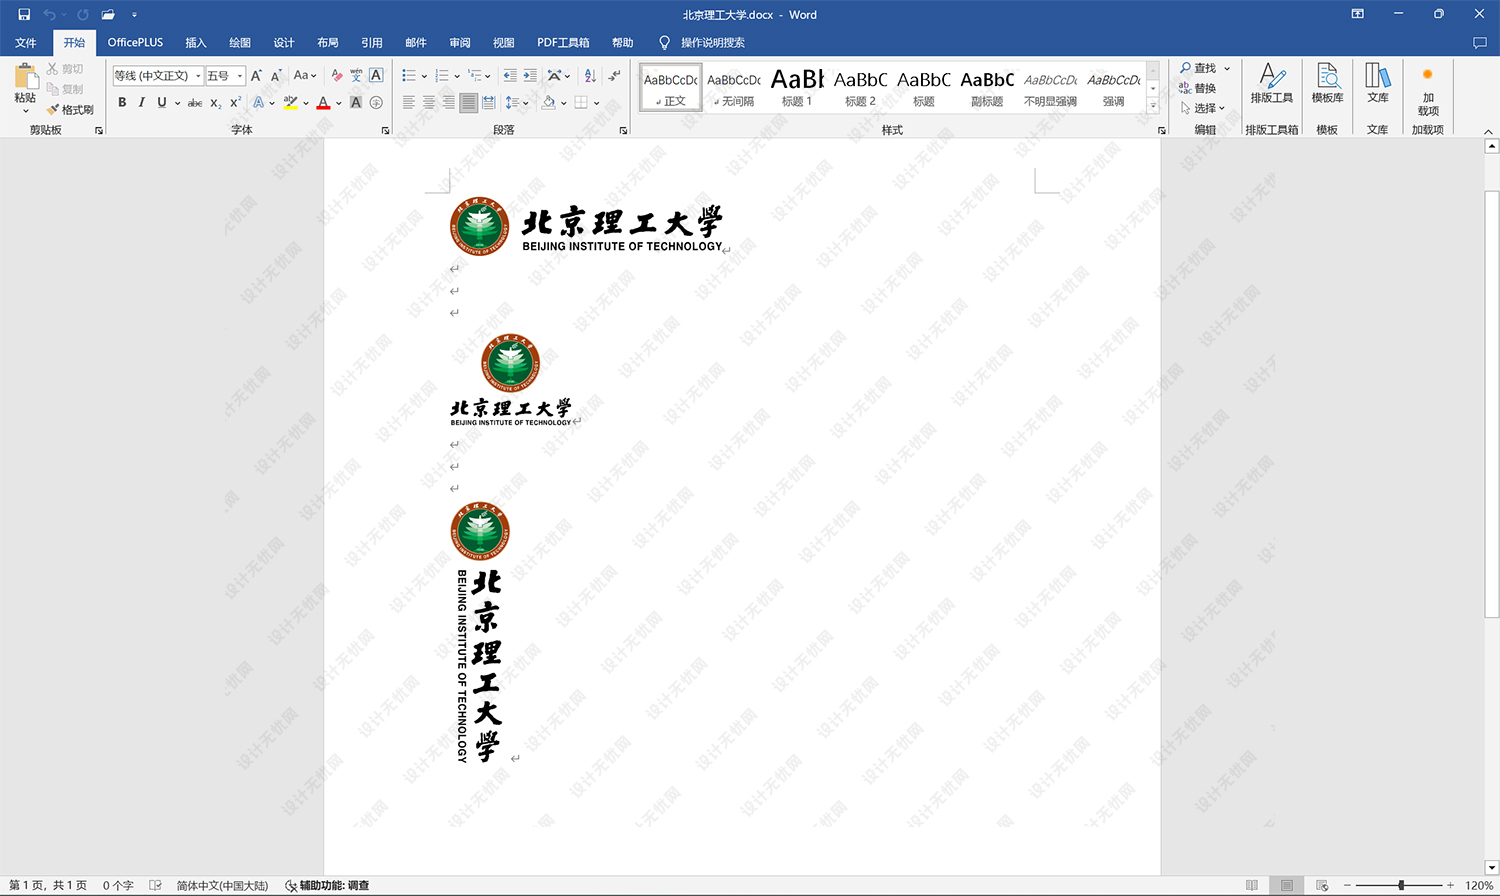This screenshot has height=896, width=1500.
Task: Click the sort A-Z icon
Action: point(590,76)
